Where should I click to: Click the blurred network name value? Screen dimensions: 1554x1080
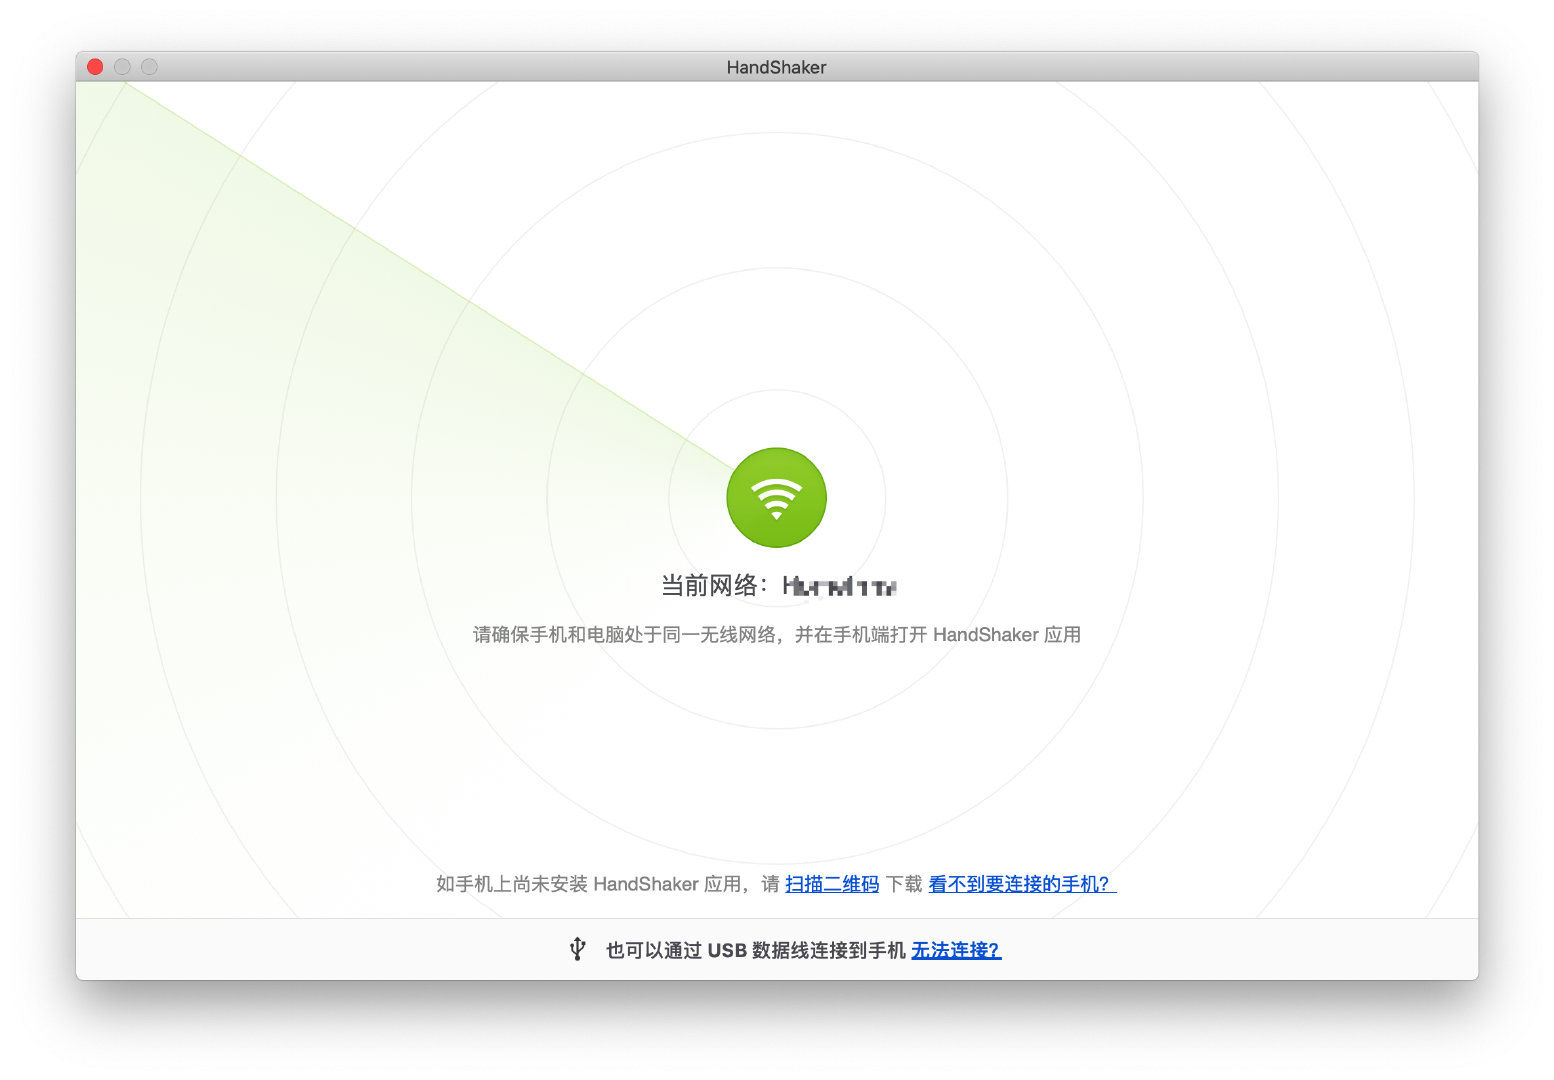840,586
